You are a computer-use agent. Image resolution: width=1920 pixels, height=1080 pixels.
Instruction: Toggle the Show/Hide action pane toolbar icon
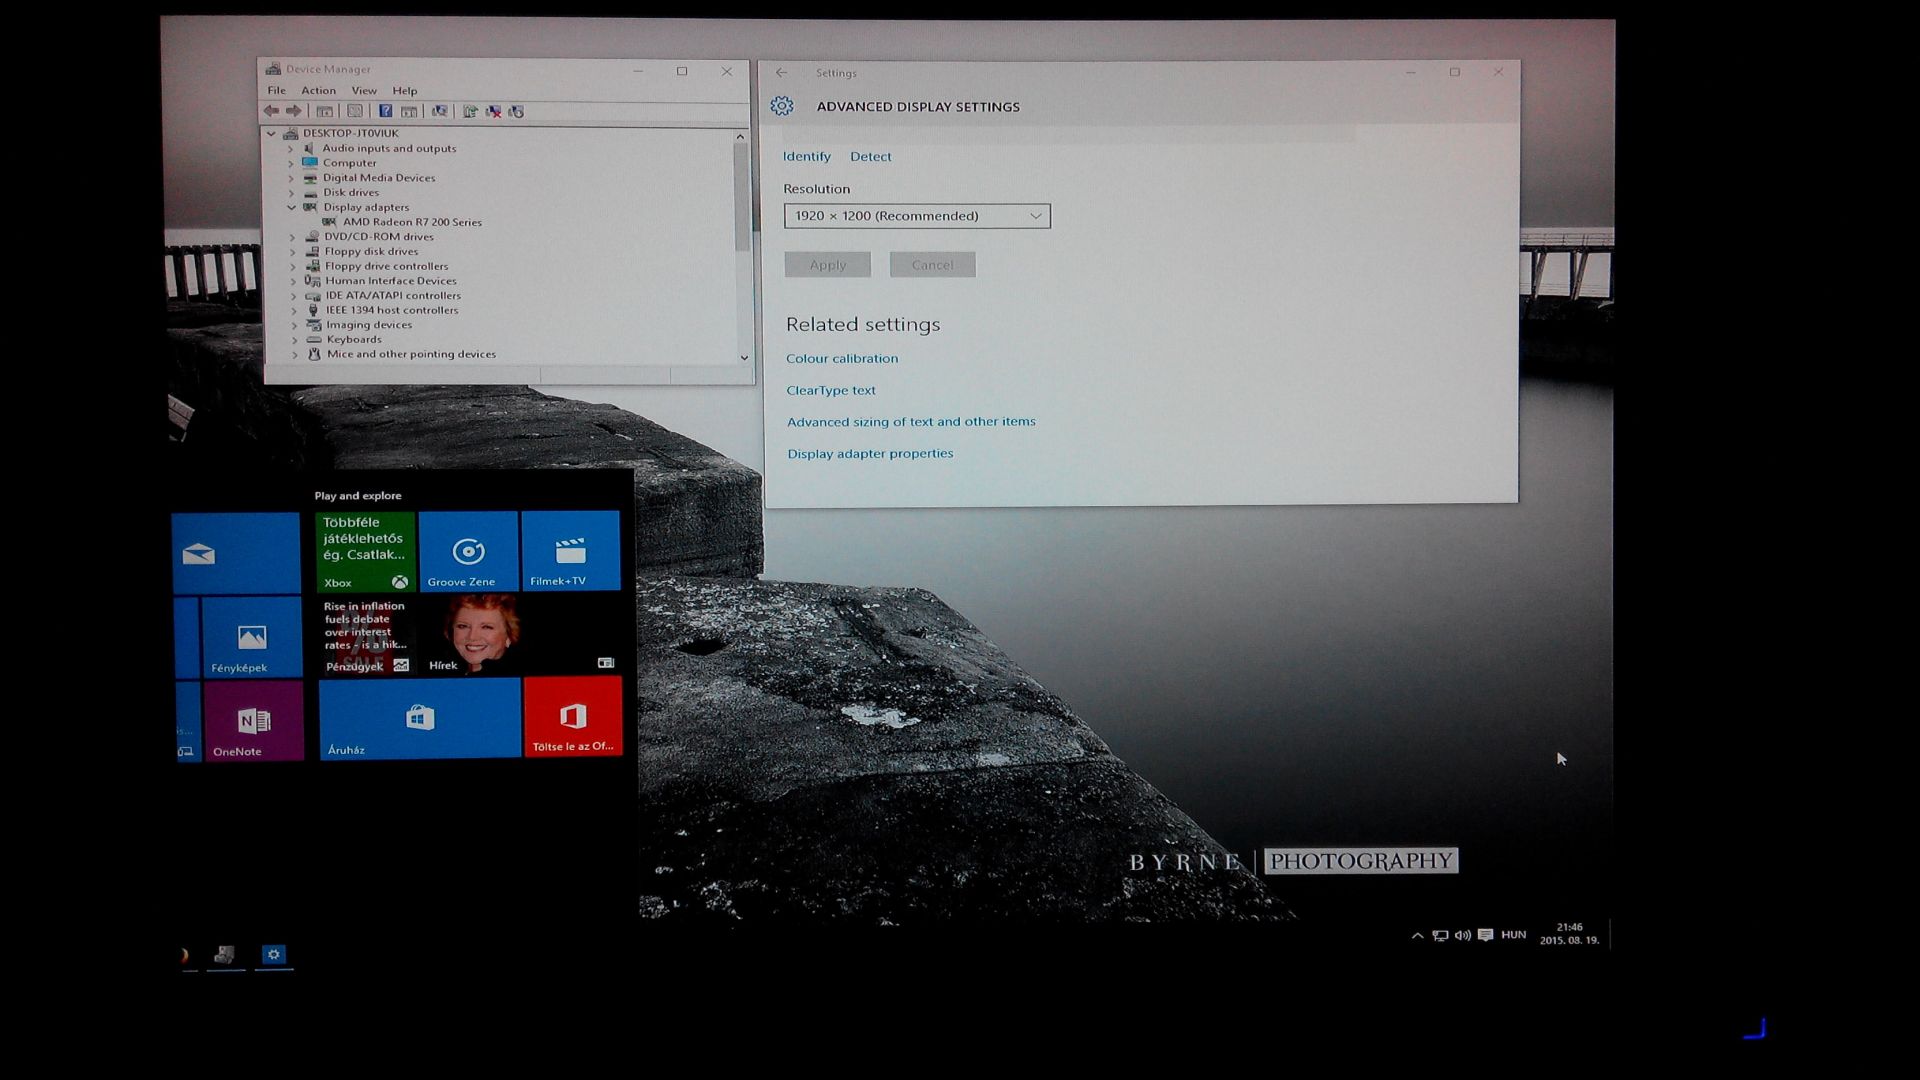(x=408, y=111)
